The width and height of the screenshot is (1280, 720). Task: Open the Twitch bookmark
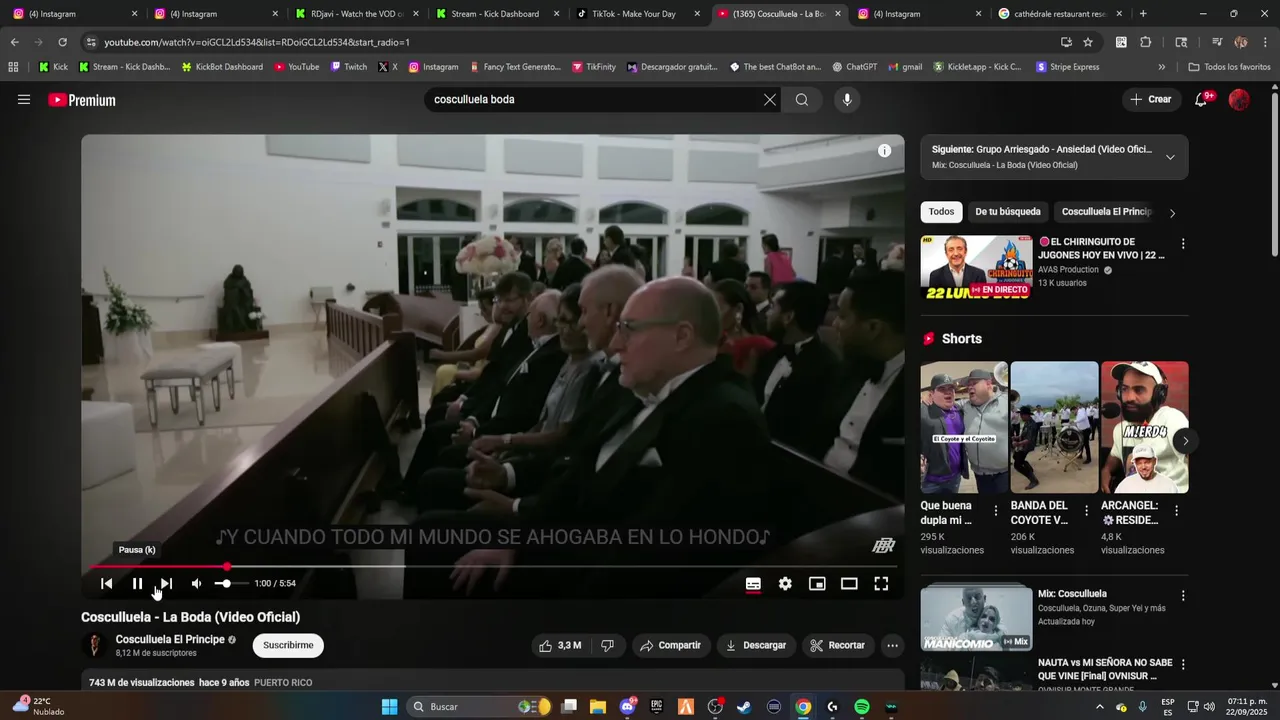point(348,67)
